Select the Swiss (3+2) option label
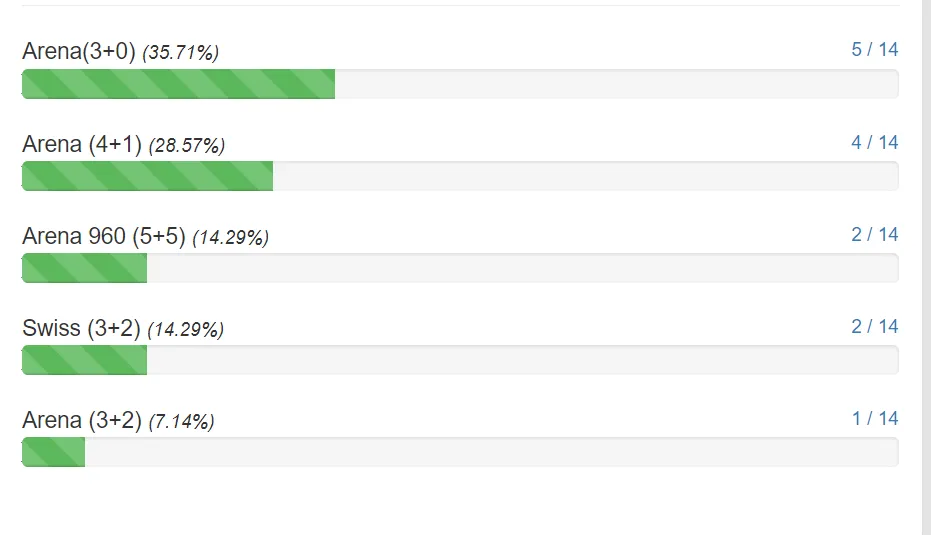 [x=82, y=329]
